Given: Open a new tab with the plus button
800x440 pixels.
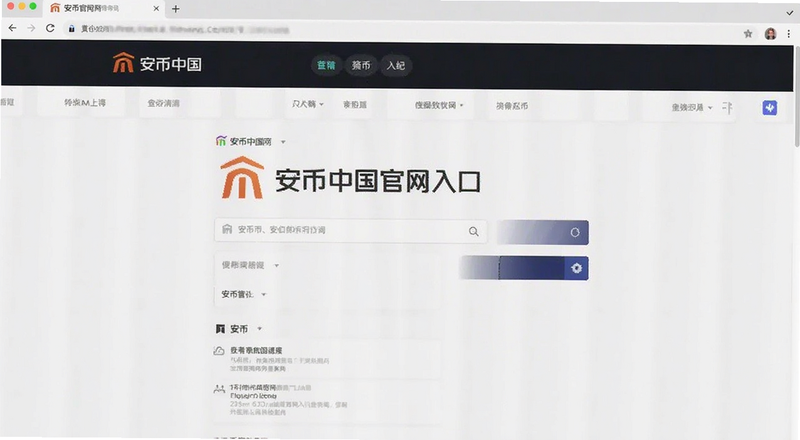Looking at the screenshot, I should coord(176,9).
